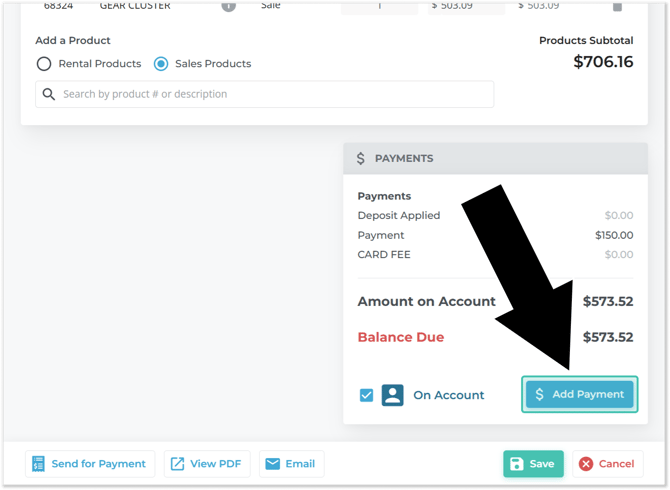Click the product search magnifier icon

[48, 94]
